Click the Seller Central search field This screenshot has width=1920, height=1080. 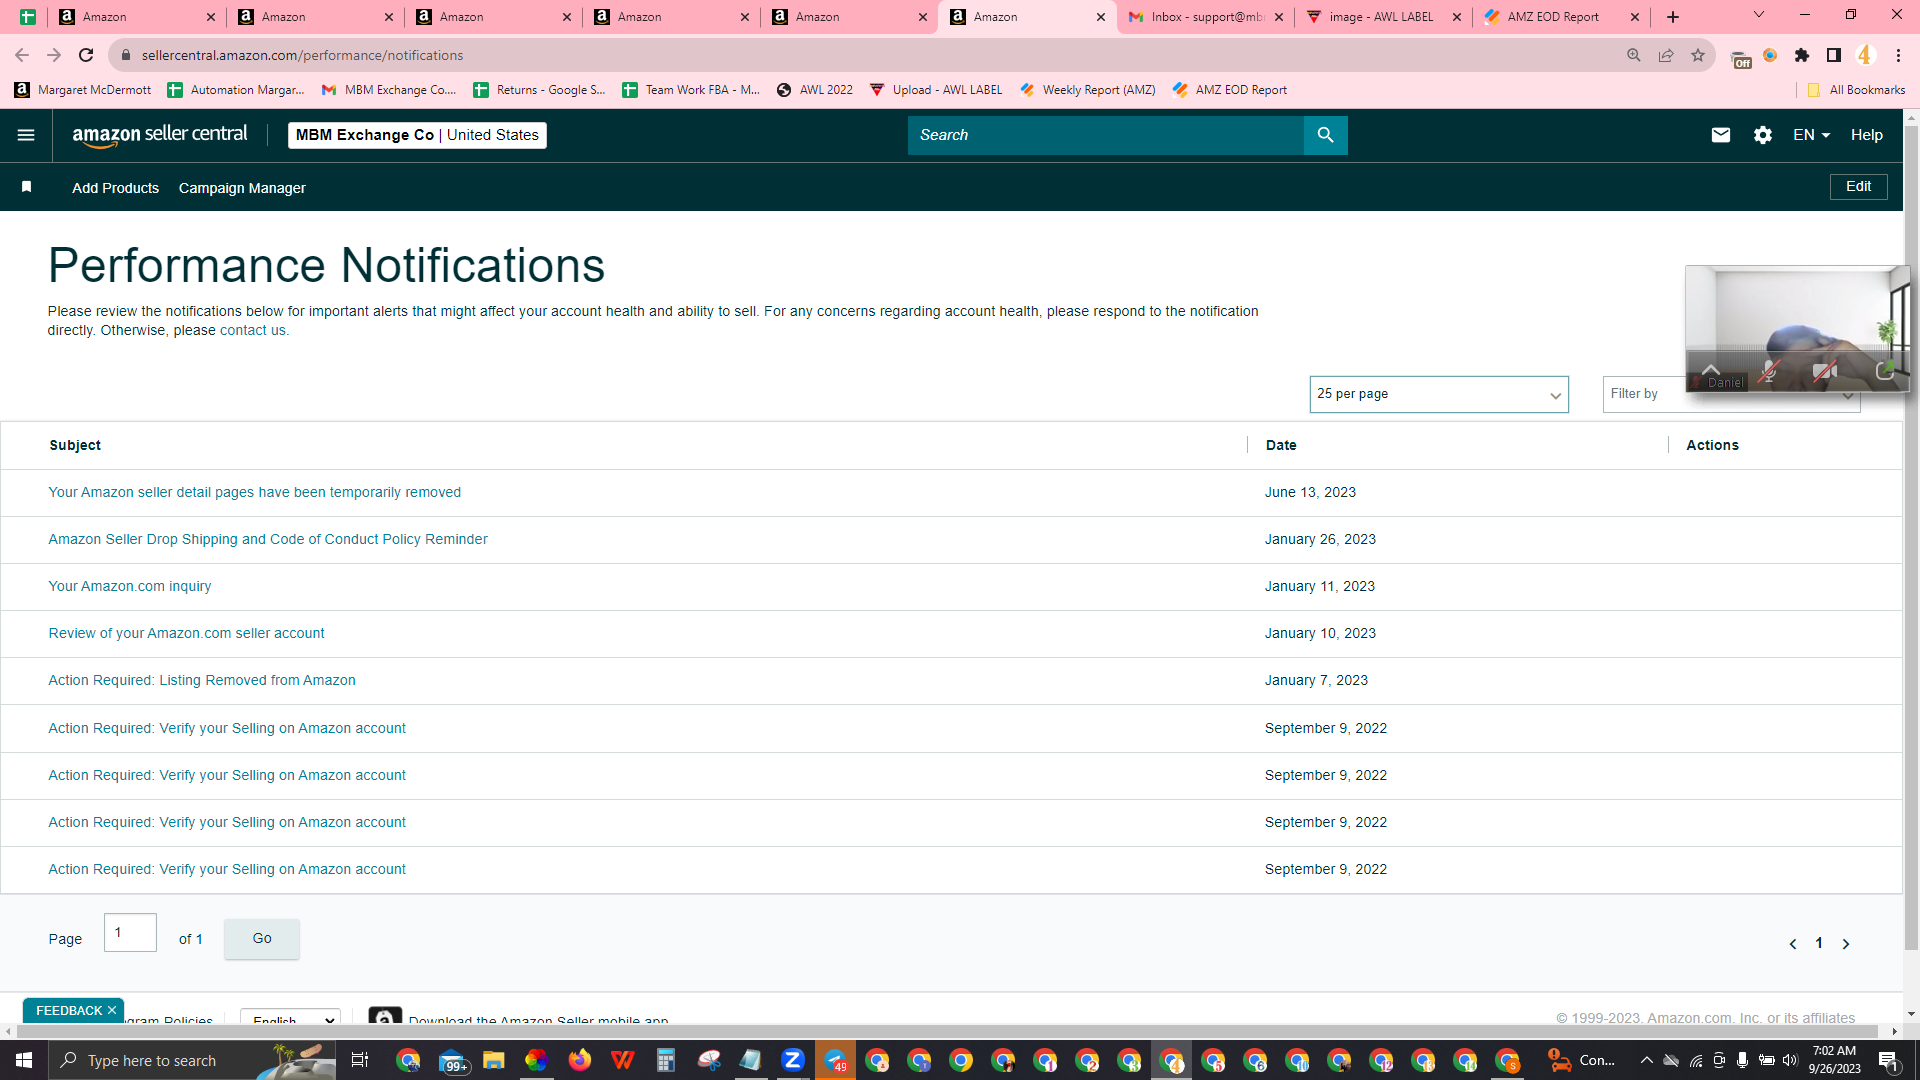(x=1105, y=135)
